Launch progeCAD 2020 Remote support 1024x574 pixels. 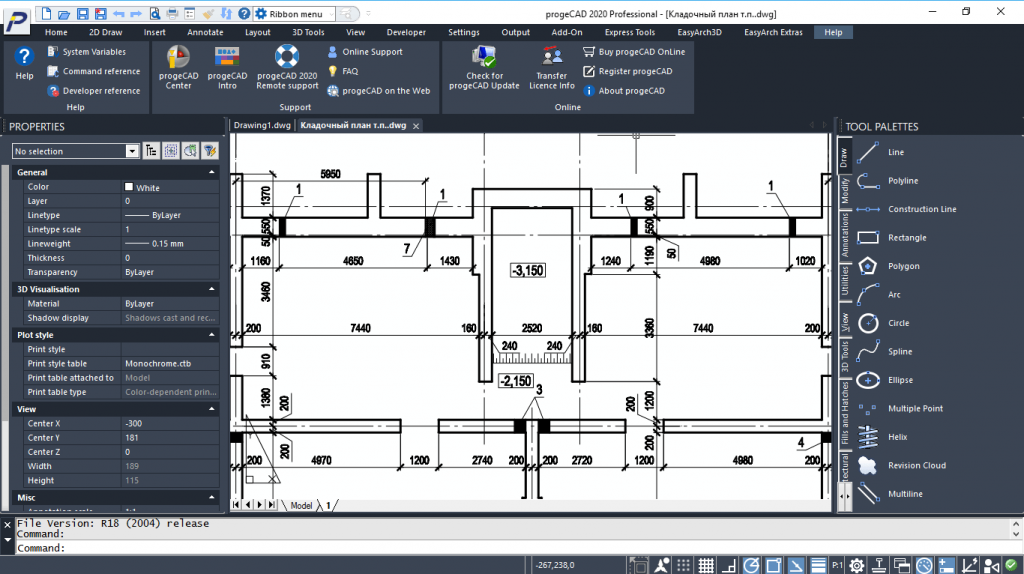click(287, 68)
